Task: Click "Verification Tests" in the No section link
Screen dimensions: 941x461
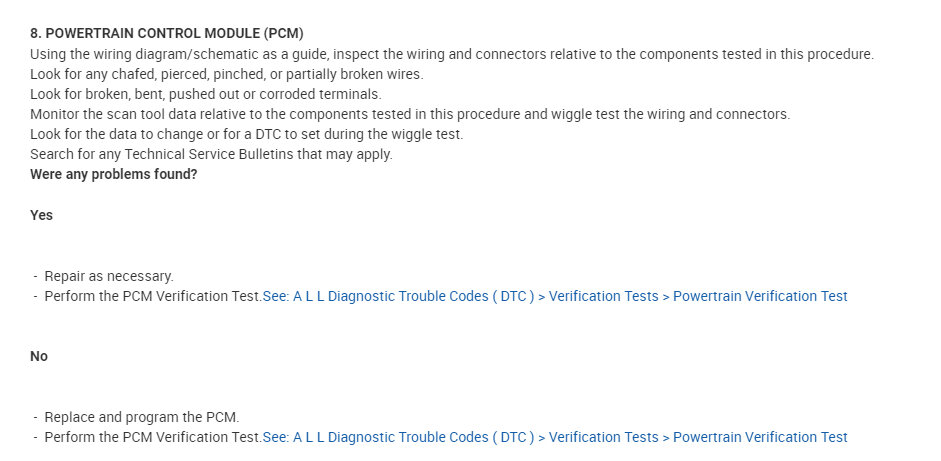Action: 603,437
